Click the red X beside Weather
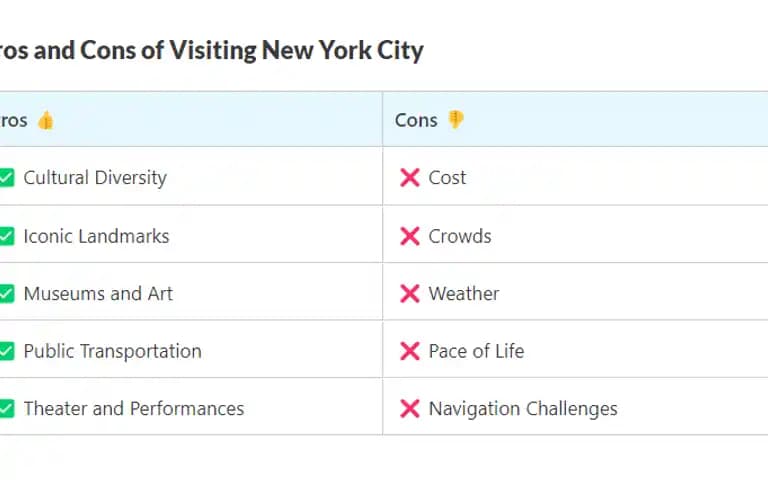The image size is (768, 480). point(410,294)
